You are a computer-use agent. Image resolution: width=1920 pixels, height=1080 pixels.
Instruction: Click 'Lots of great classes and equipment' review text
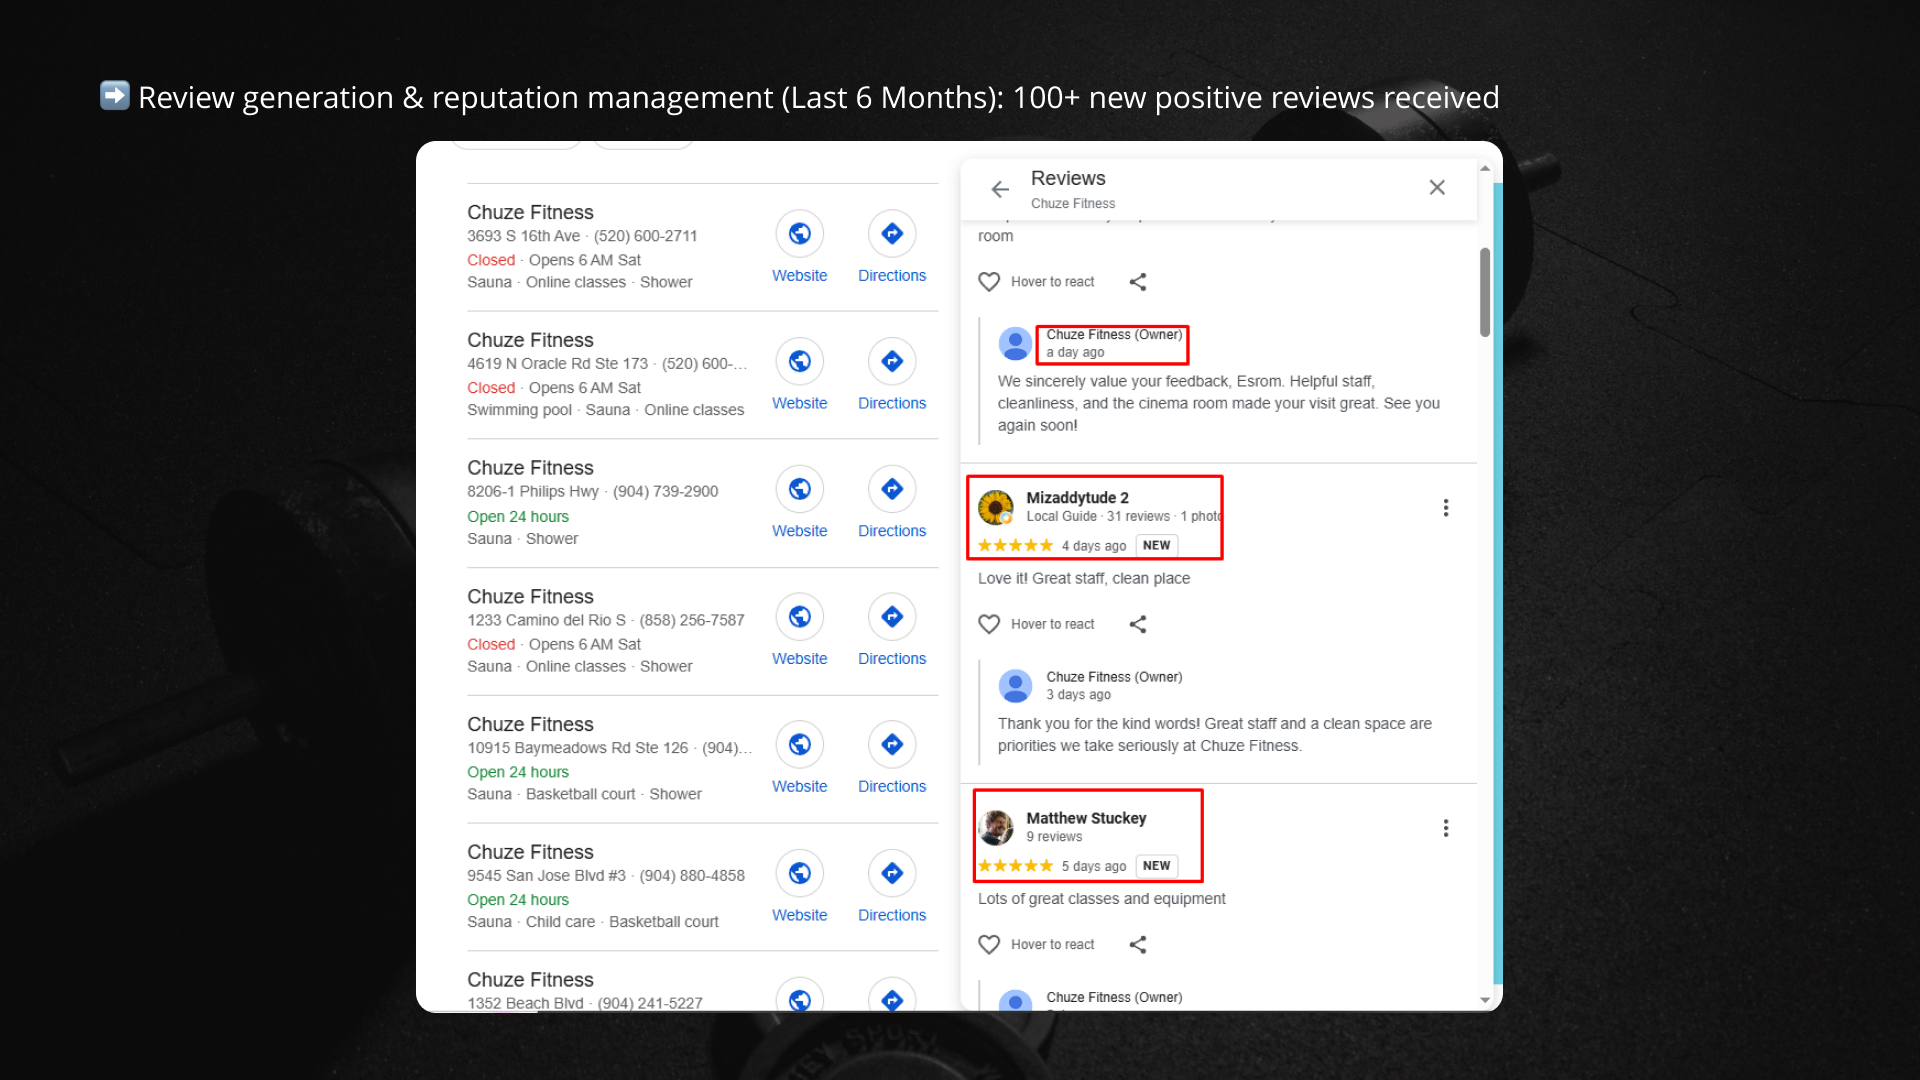[1101, 899]
